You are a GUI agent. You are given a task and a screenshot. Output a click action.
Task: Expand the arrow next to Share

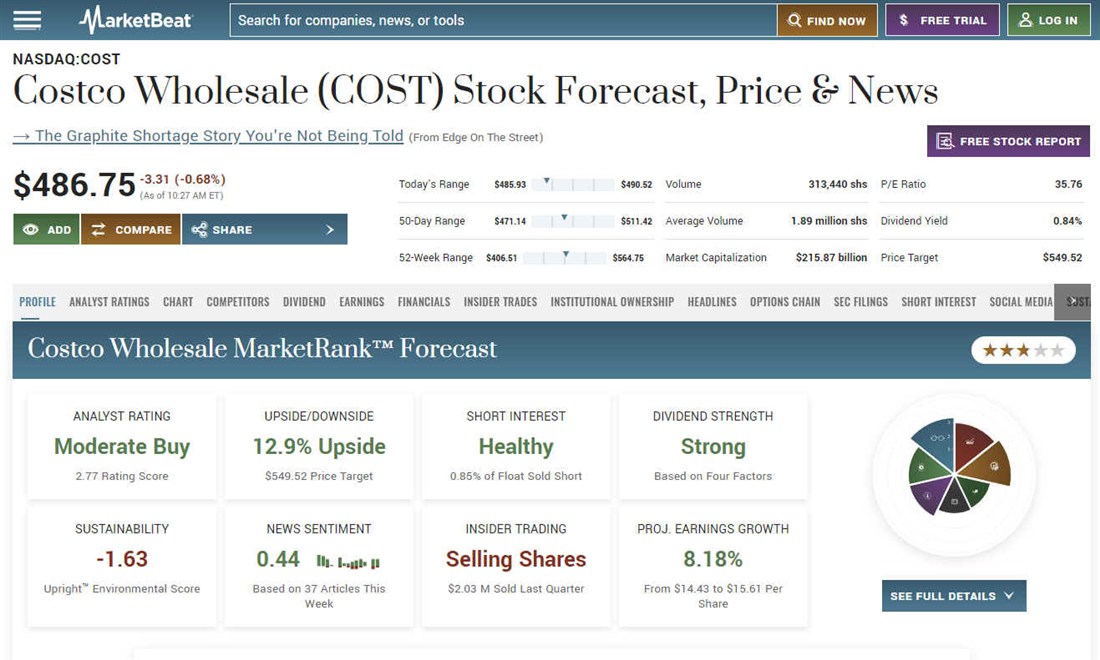click(330, 229)
